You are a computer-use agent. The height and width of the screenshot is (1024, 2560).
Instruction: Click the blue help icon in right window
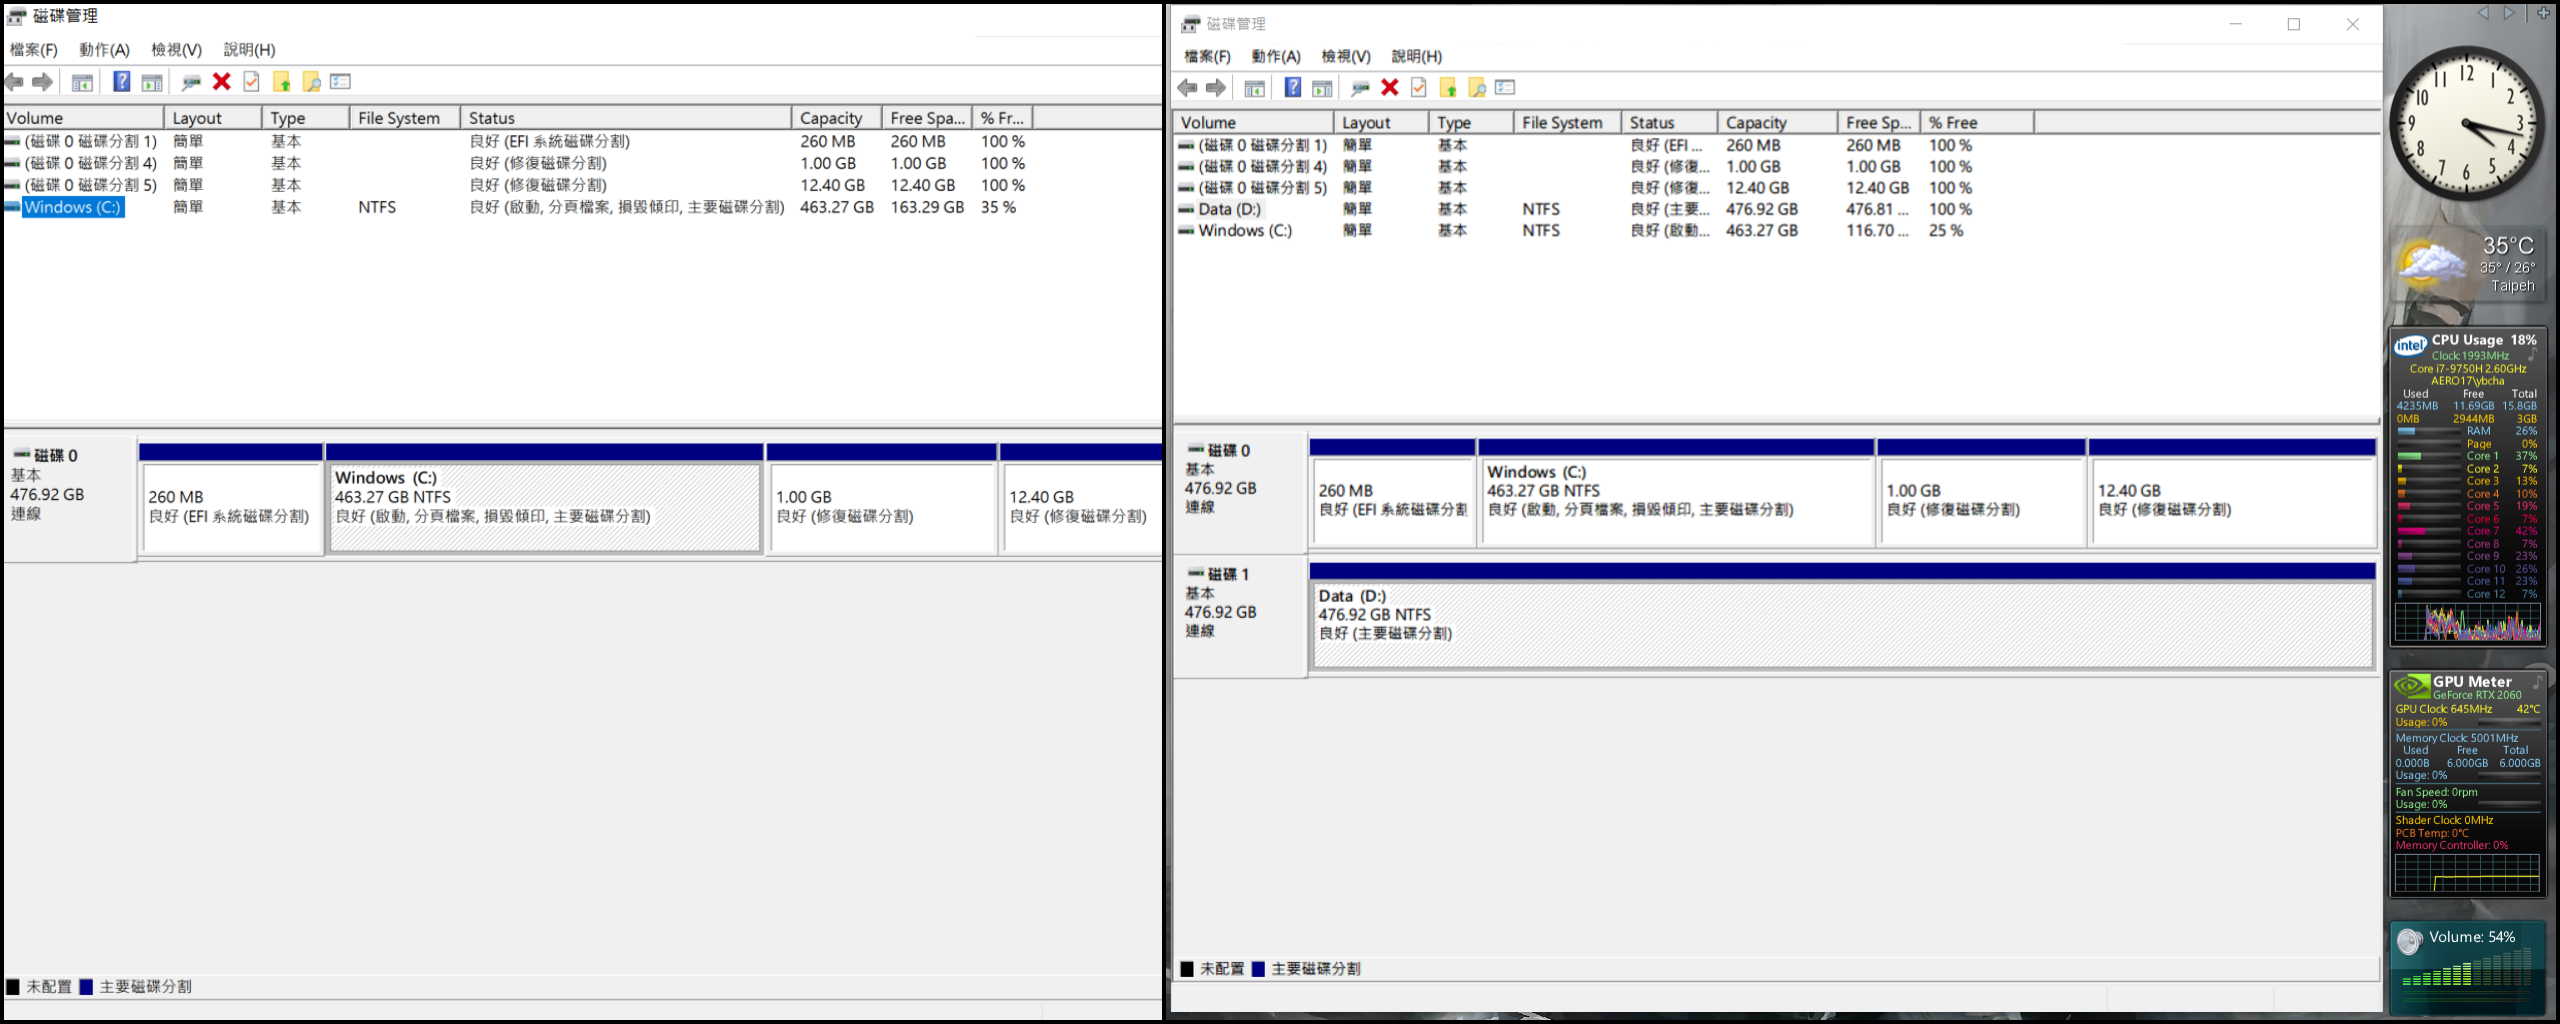coord(1292,88)
